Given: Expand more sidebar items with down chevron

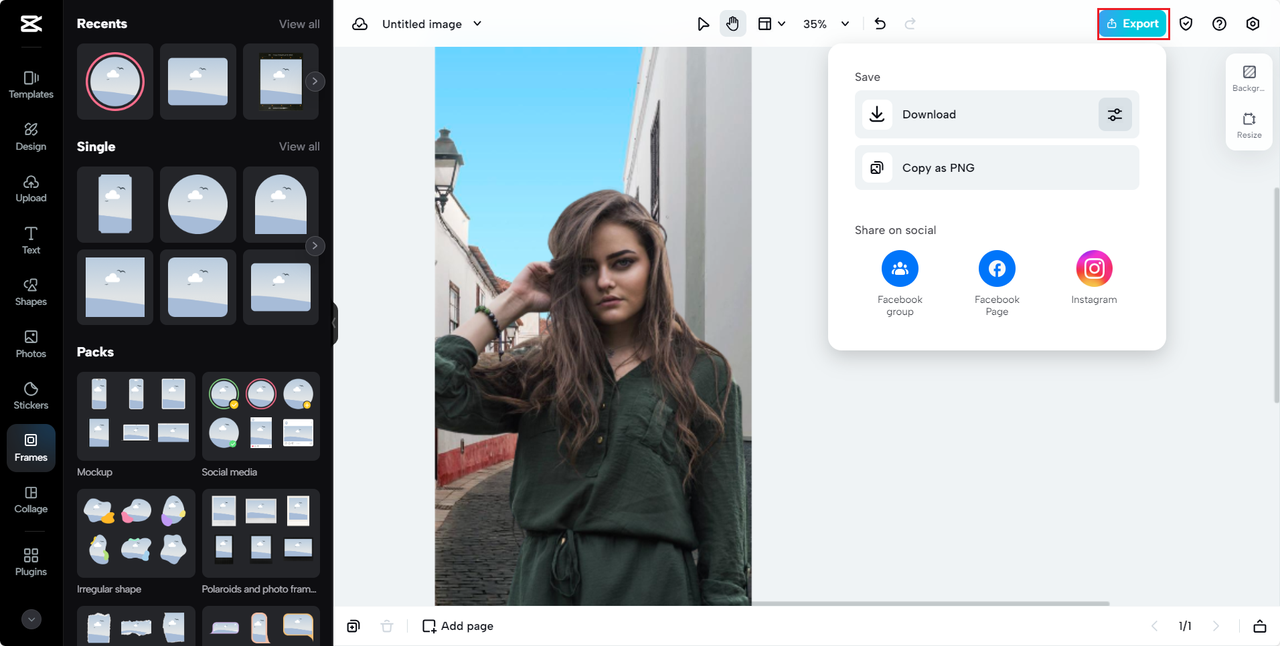Looking at the screenshot, I should click(x=31, y=619).
